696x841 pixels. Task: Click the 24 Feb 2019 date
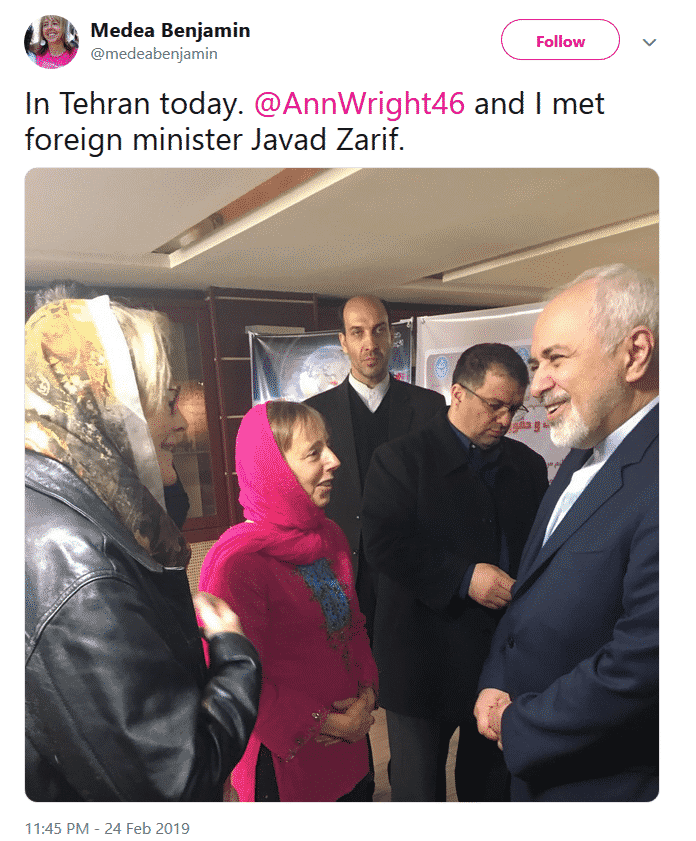coord(147,828)
